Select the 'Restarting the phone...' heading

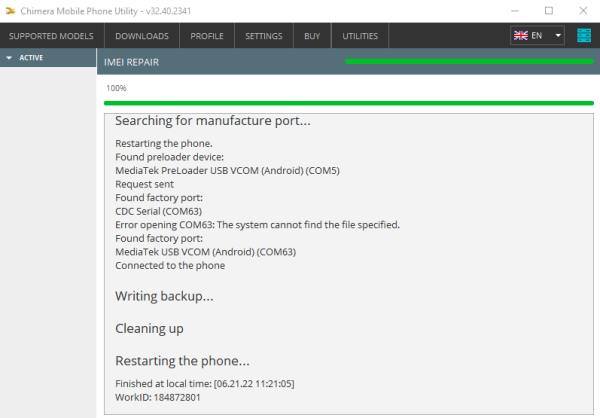coord(182,361)
